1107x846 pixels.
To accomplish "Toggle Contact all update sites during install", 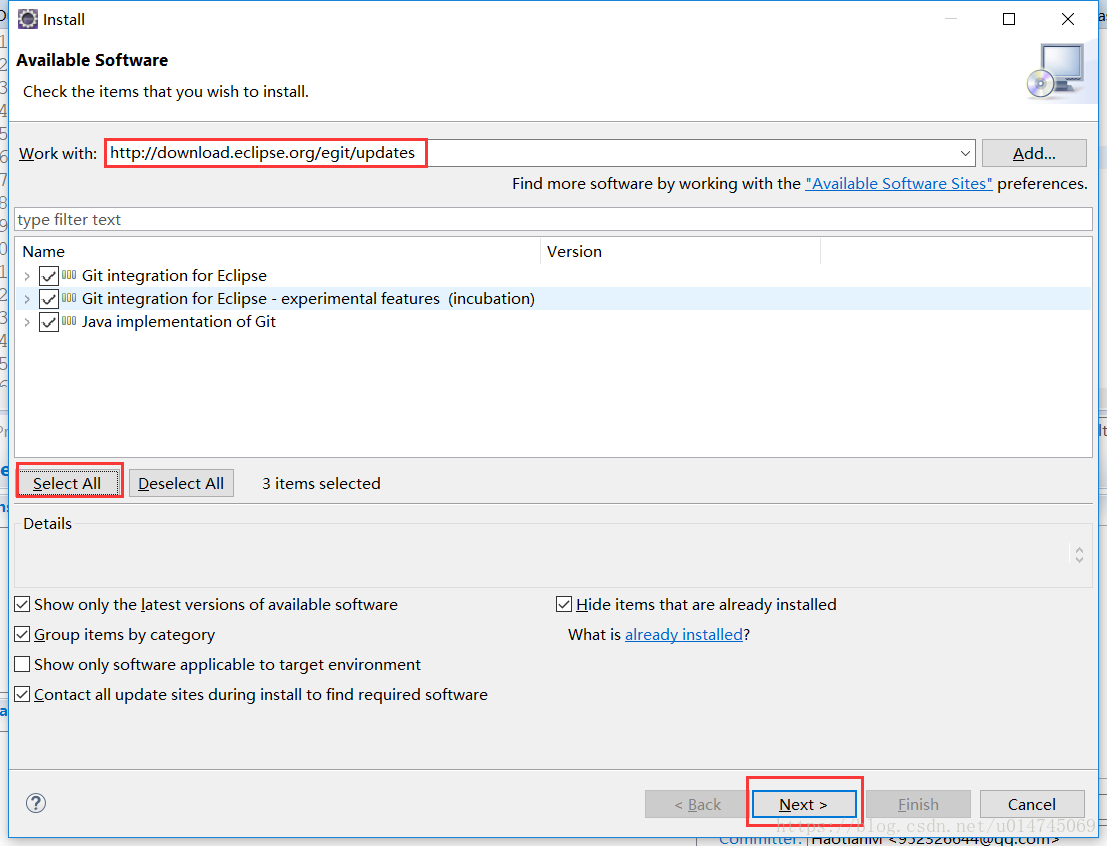I will pos(23,694).
